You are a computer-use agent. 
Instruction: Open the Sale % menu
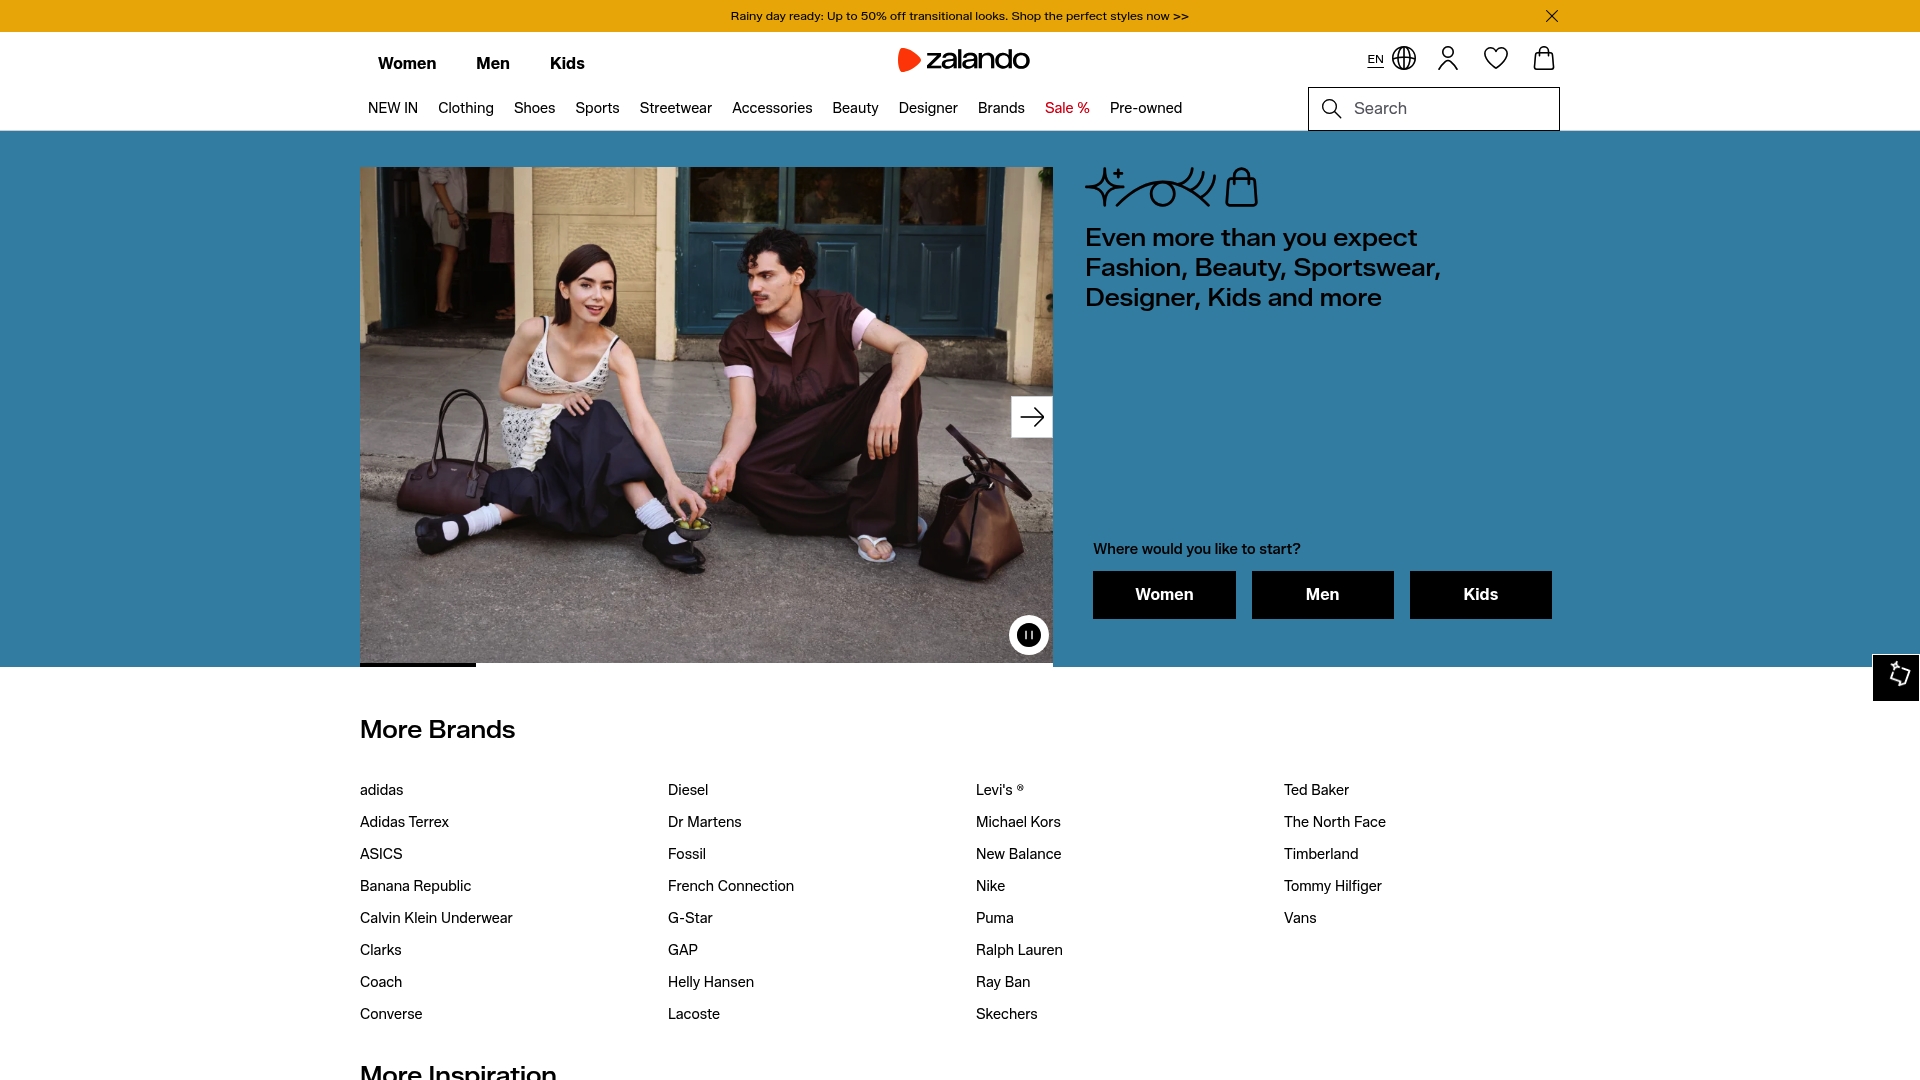(1067, 108)
